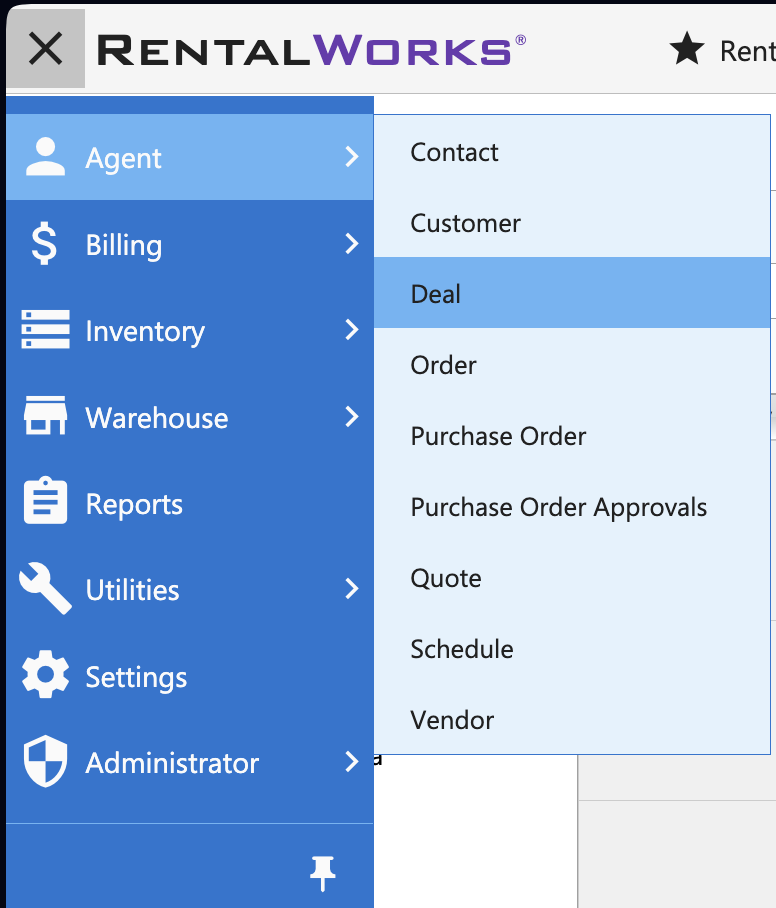
Task: Click the Warehouse storefront icon
Action: (45, 415)
